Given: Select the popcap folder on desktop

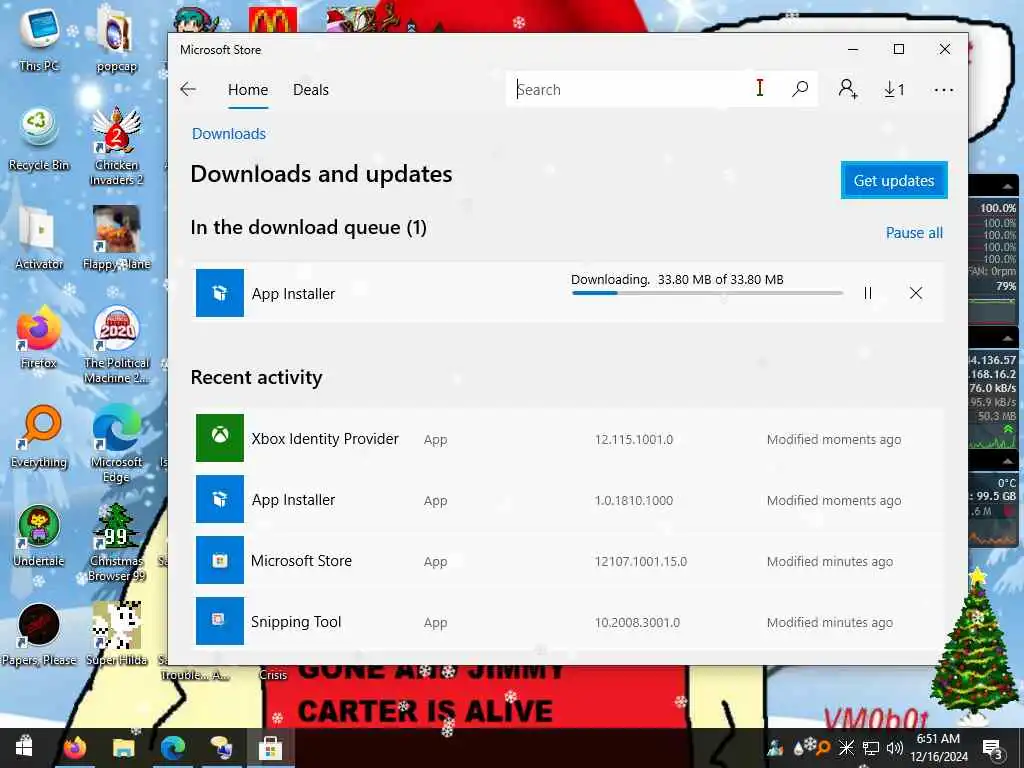Looking at the screenshot, I should point(116,40).
